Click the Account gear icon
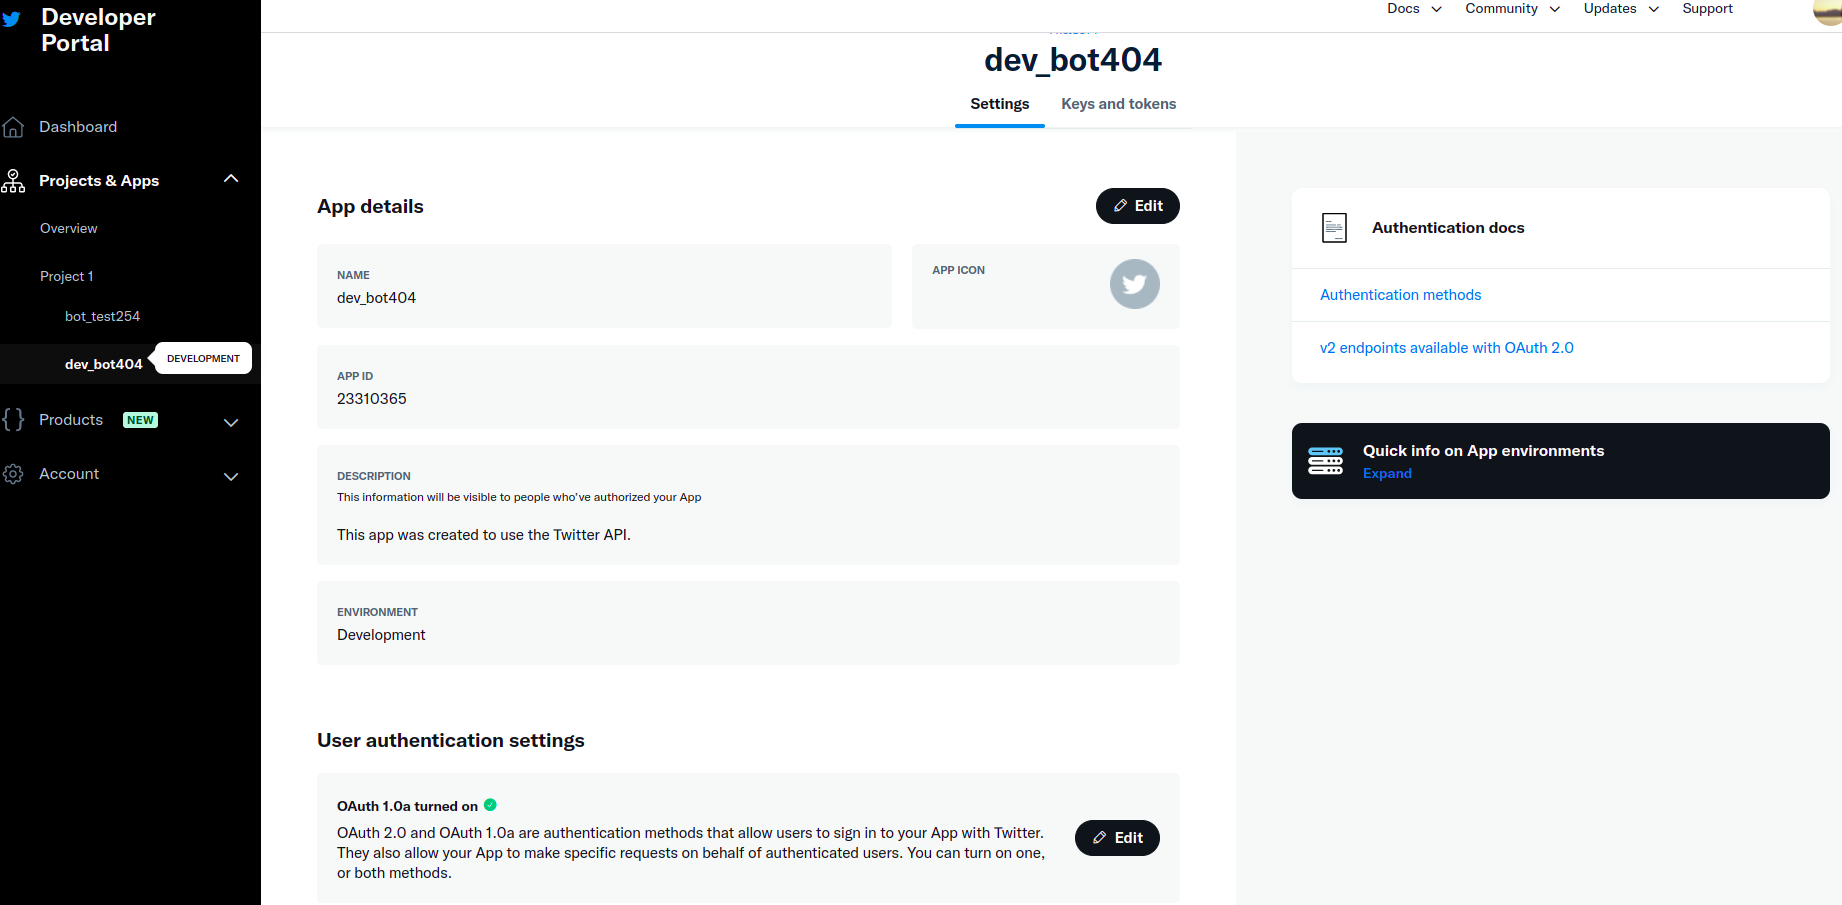Image resolution: width=1842 pixels, height=905 pixels. 13,474
